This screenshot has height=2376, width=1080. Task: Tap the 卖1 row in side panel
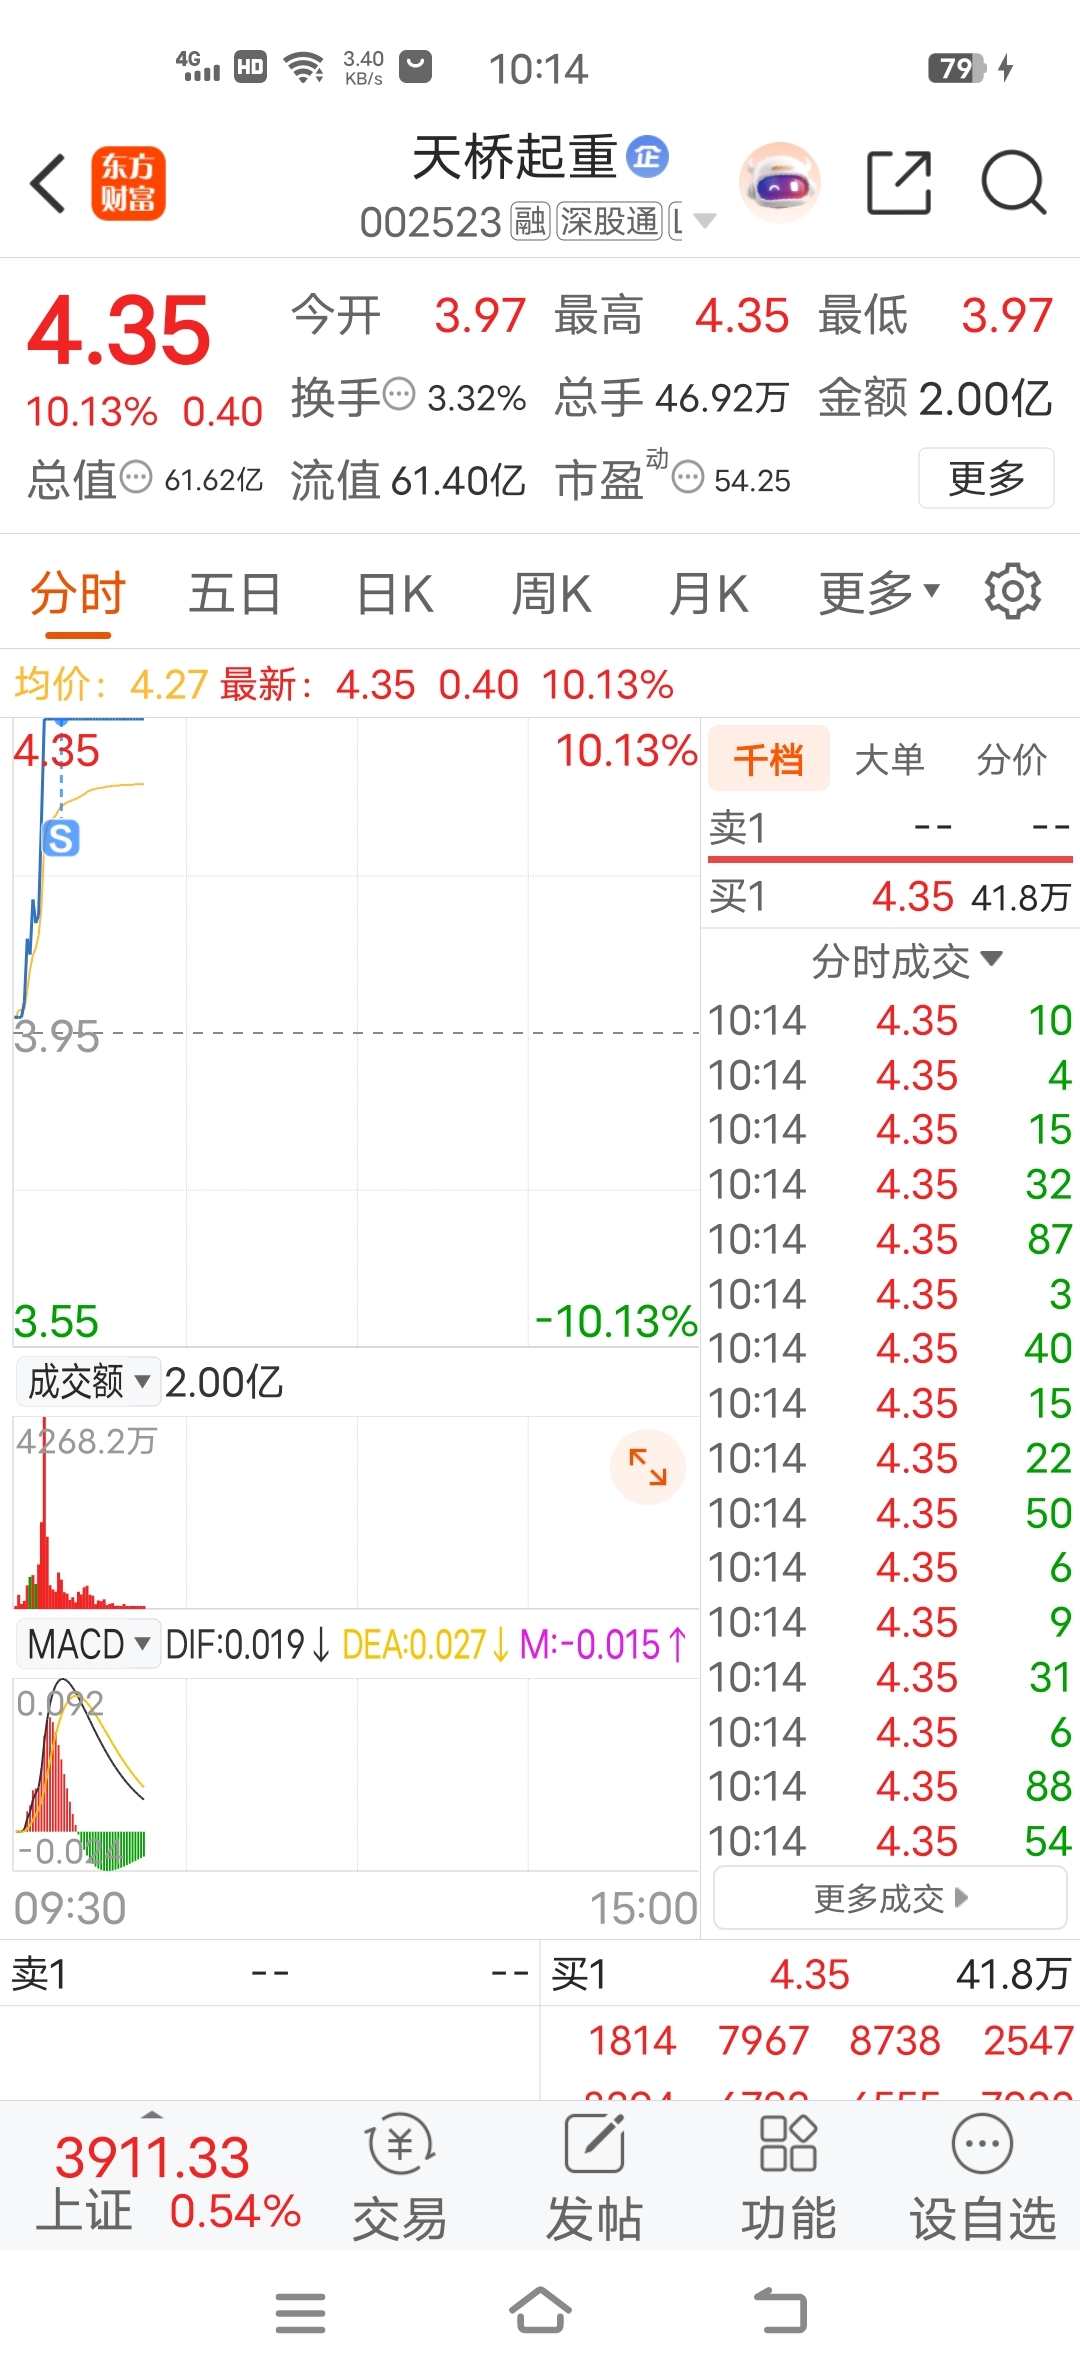[890, 827]
